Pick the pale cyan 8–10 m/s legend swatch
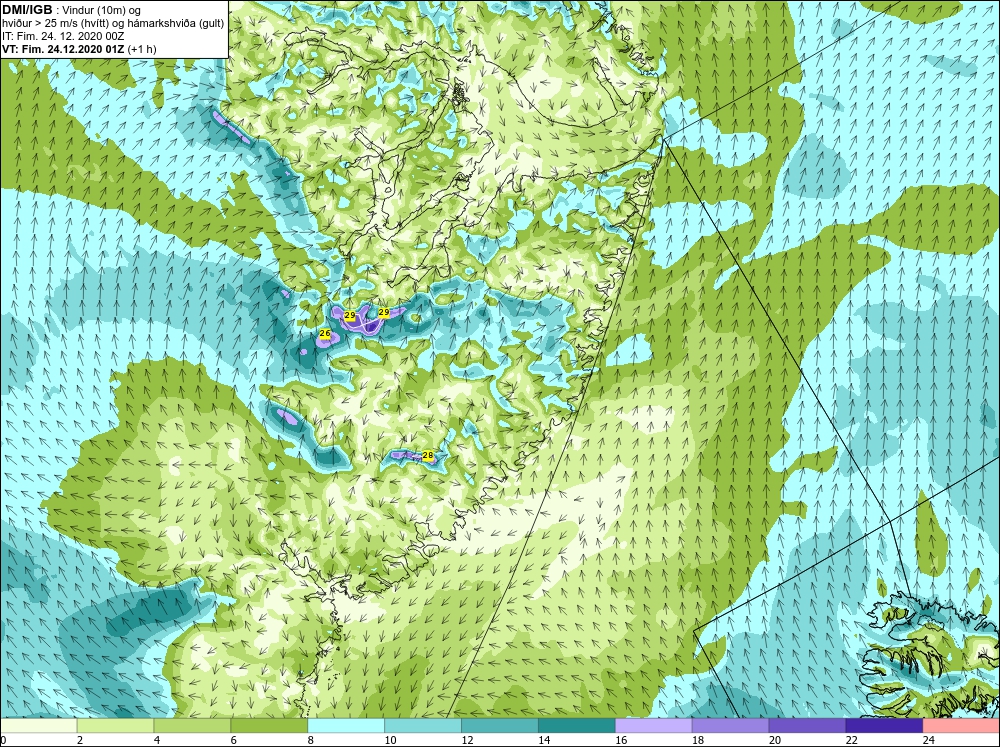The width and height of the screenshot is (1000, 747). (346, 725)
